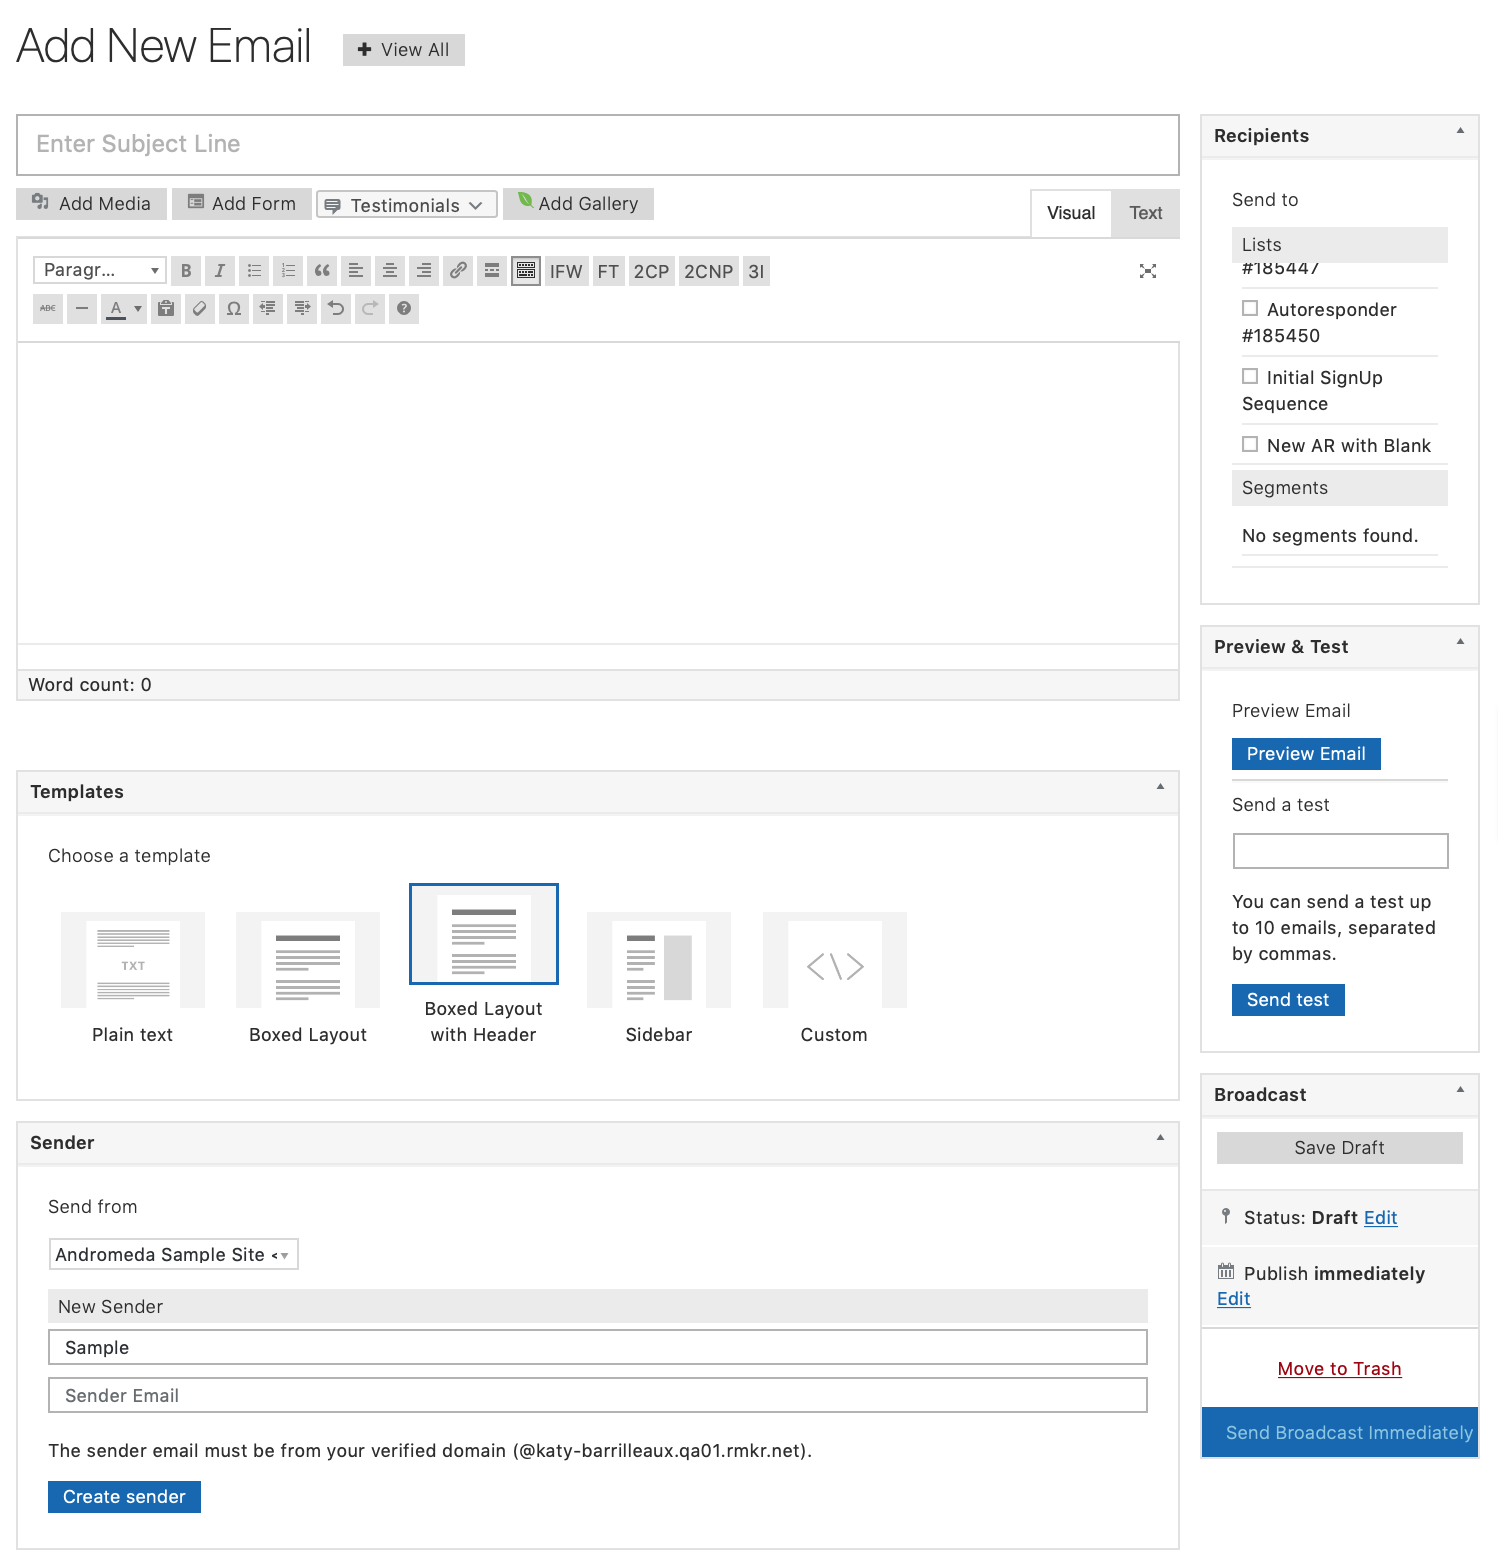1498x1556 pixels.
Task: Enable the Initial SignUp Sequence checkbox
Action: click(x=1250, y=377)
